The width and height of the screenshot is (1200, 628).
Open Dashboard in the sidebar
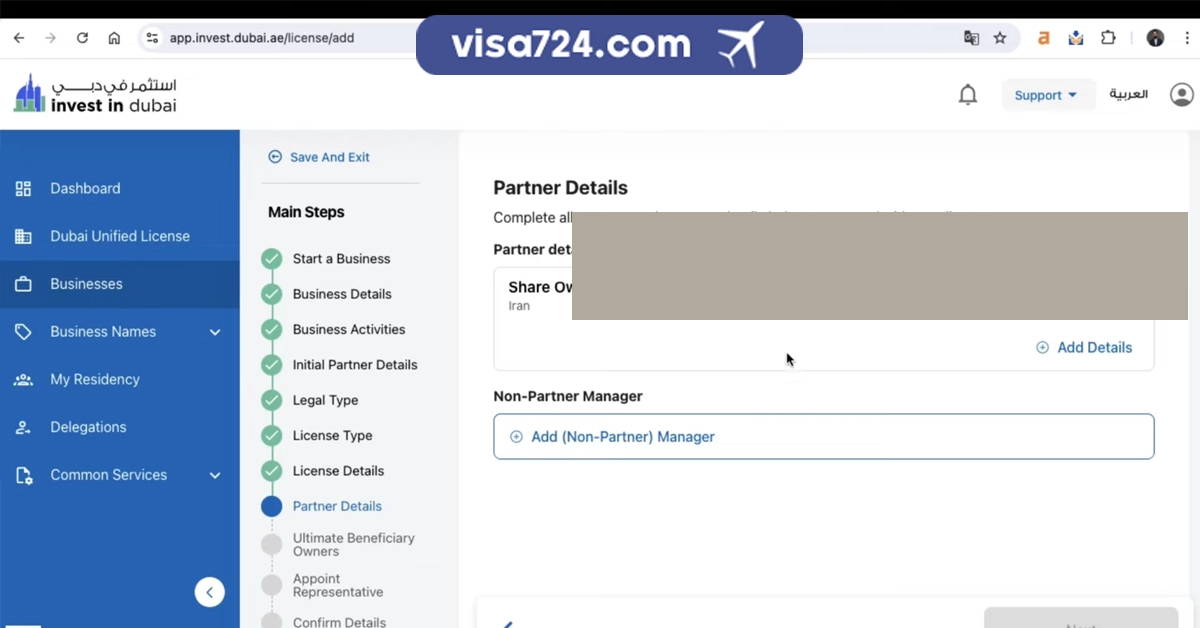pyautogui.click(x=85, y=188)
